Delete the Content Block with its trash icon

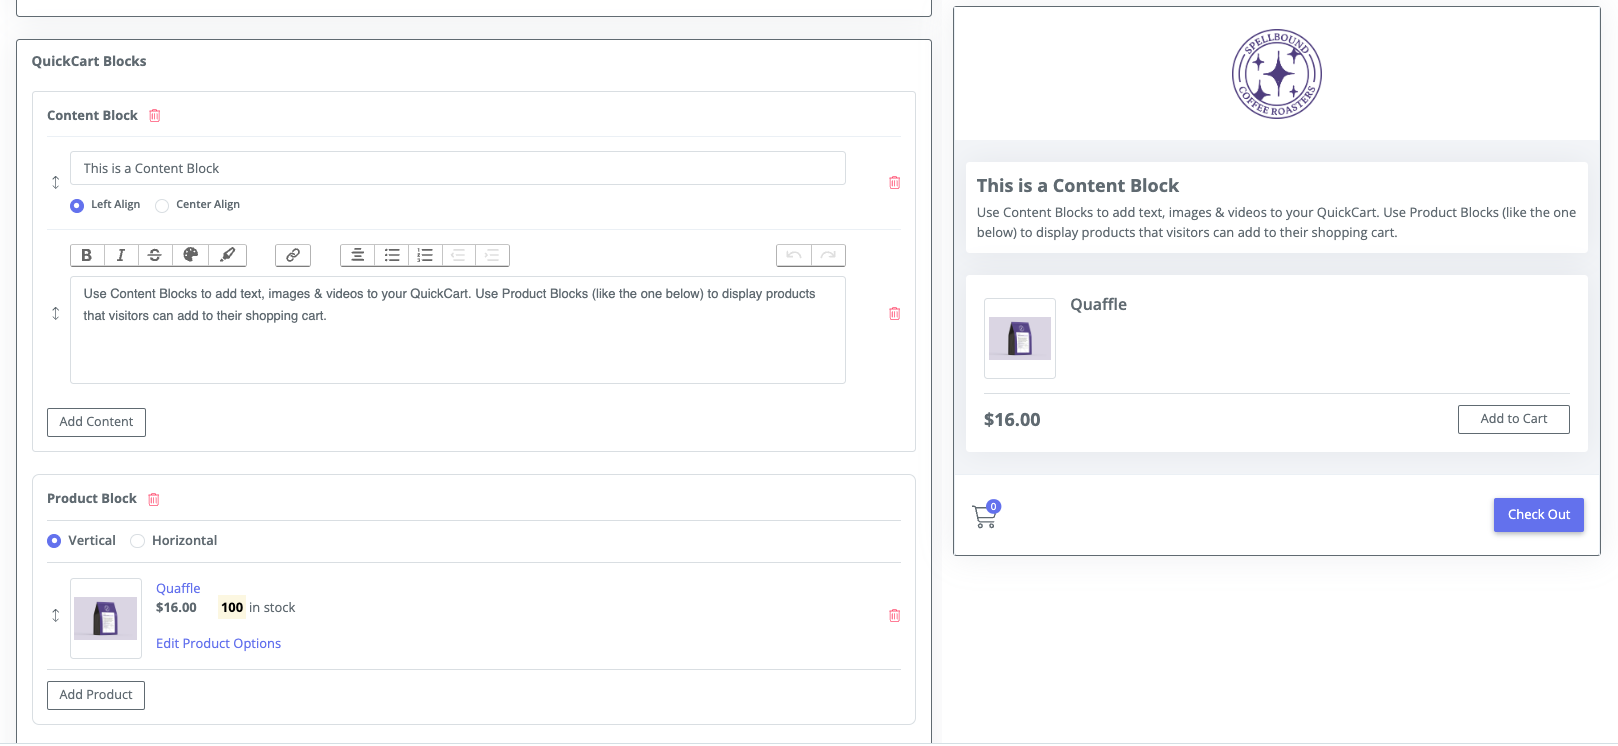(155, 116)
